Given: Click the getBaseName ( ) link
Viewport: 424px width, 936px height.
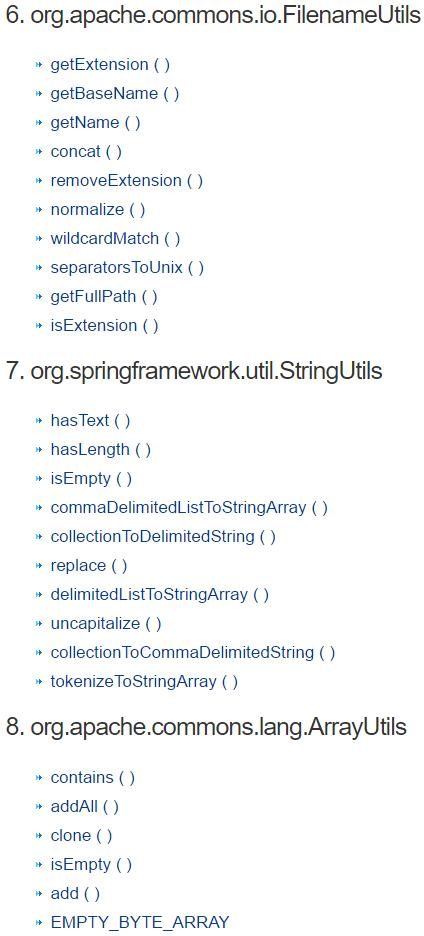Looking at the screenshot, I should pos(115,94).
